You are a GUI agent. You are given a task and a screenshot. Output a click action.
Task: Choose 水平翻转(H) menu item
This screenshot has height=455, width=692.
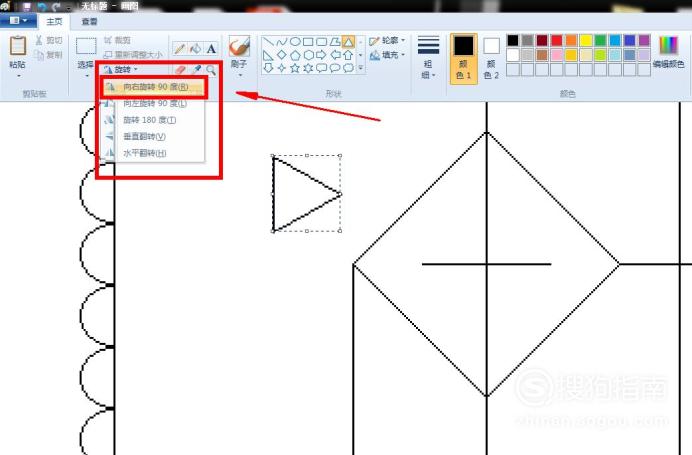[x=153, y=153]
